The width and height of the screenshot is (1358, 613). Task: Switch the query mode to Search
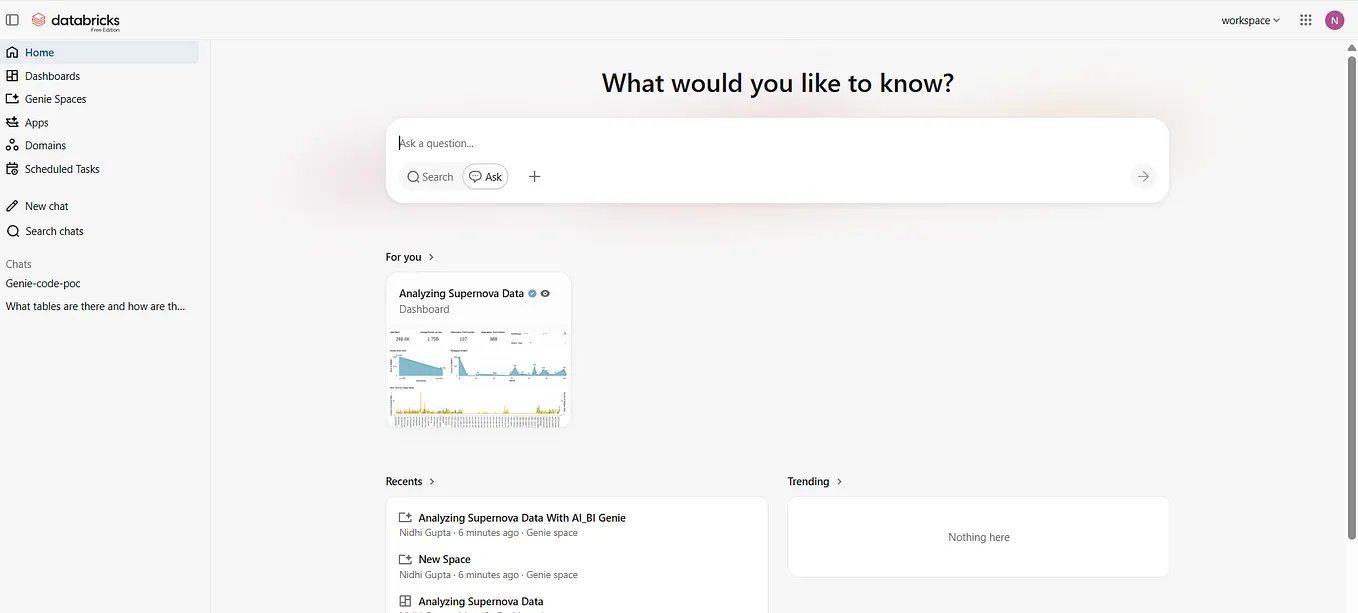tap(430, 176)
